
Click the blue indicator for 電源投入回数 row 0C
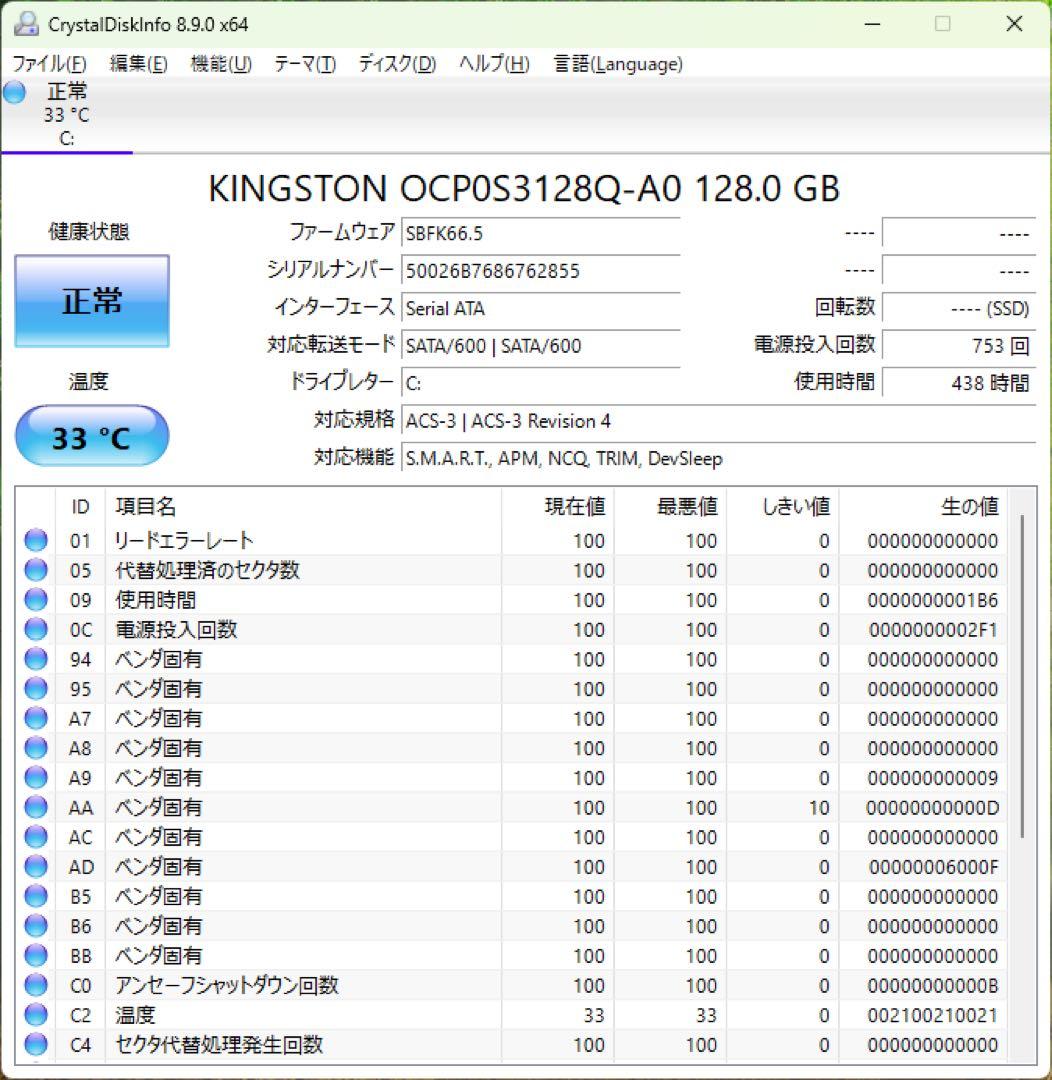click(x=35, y=629)
